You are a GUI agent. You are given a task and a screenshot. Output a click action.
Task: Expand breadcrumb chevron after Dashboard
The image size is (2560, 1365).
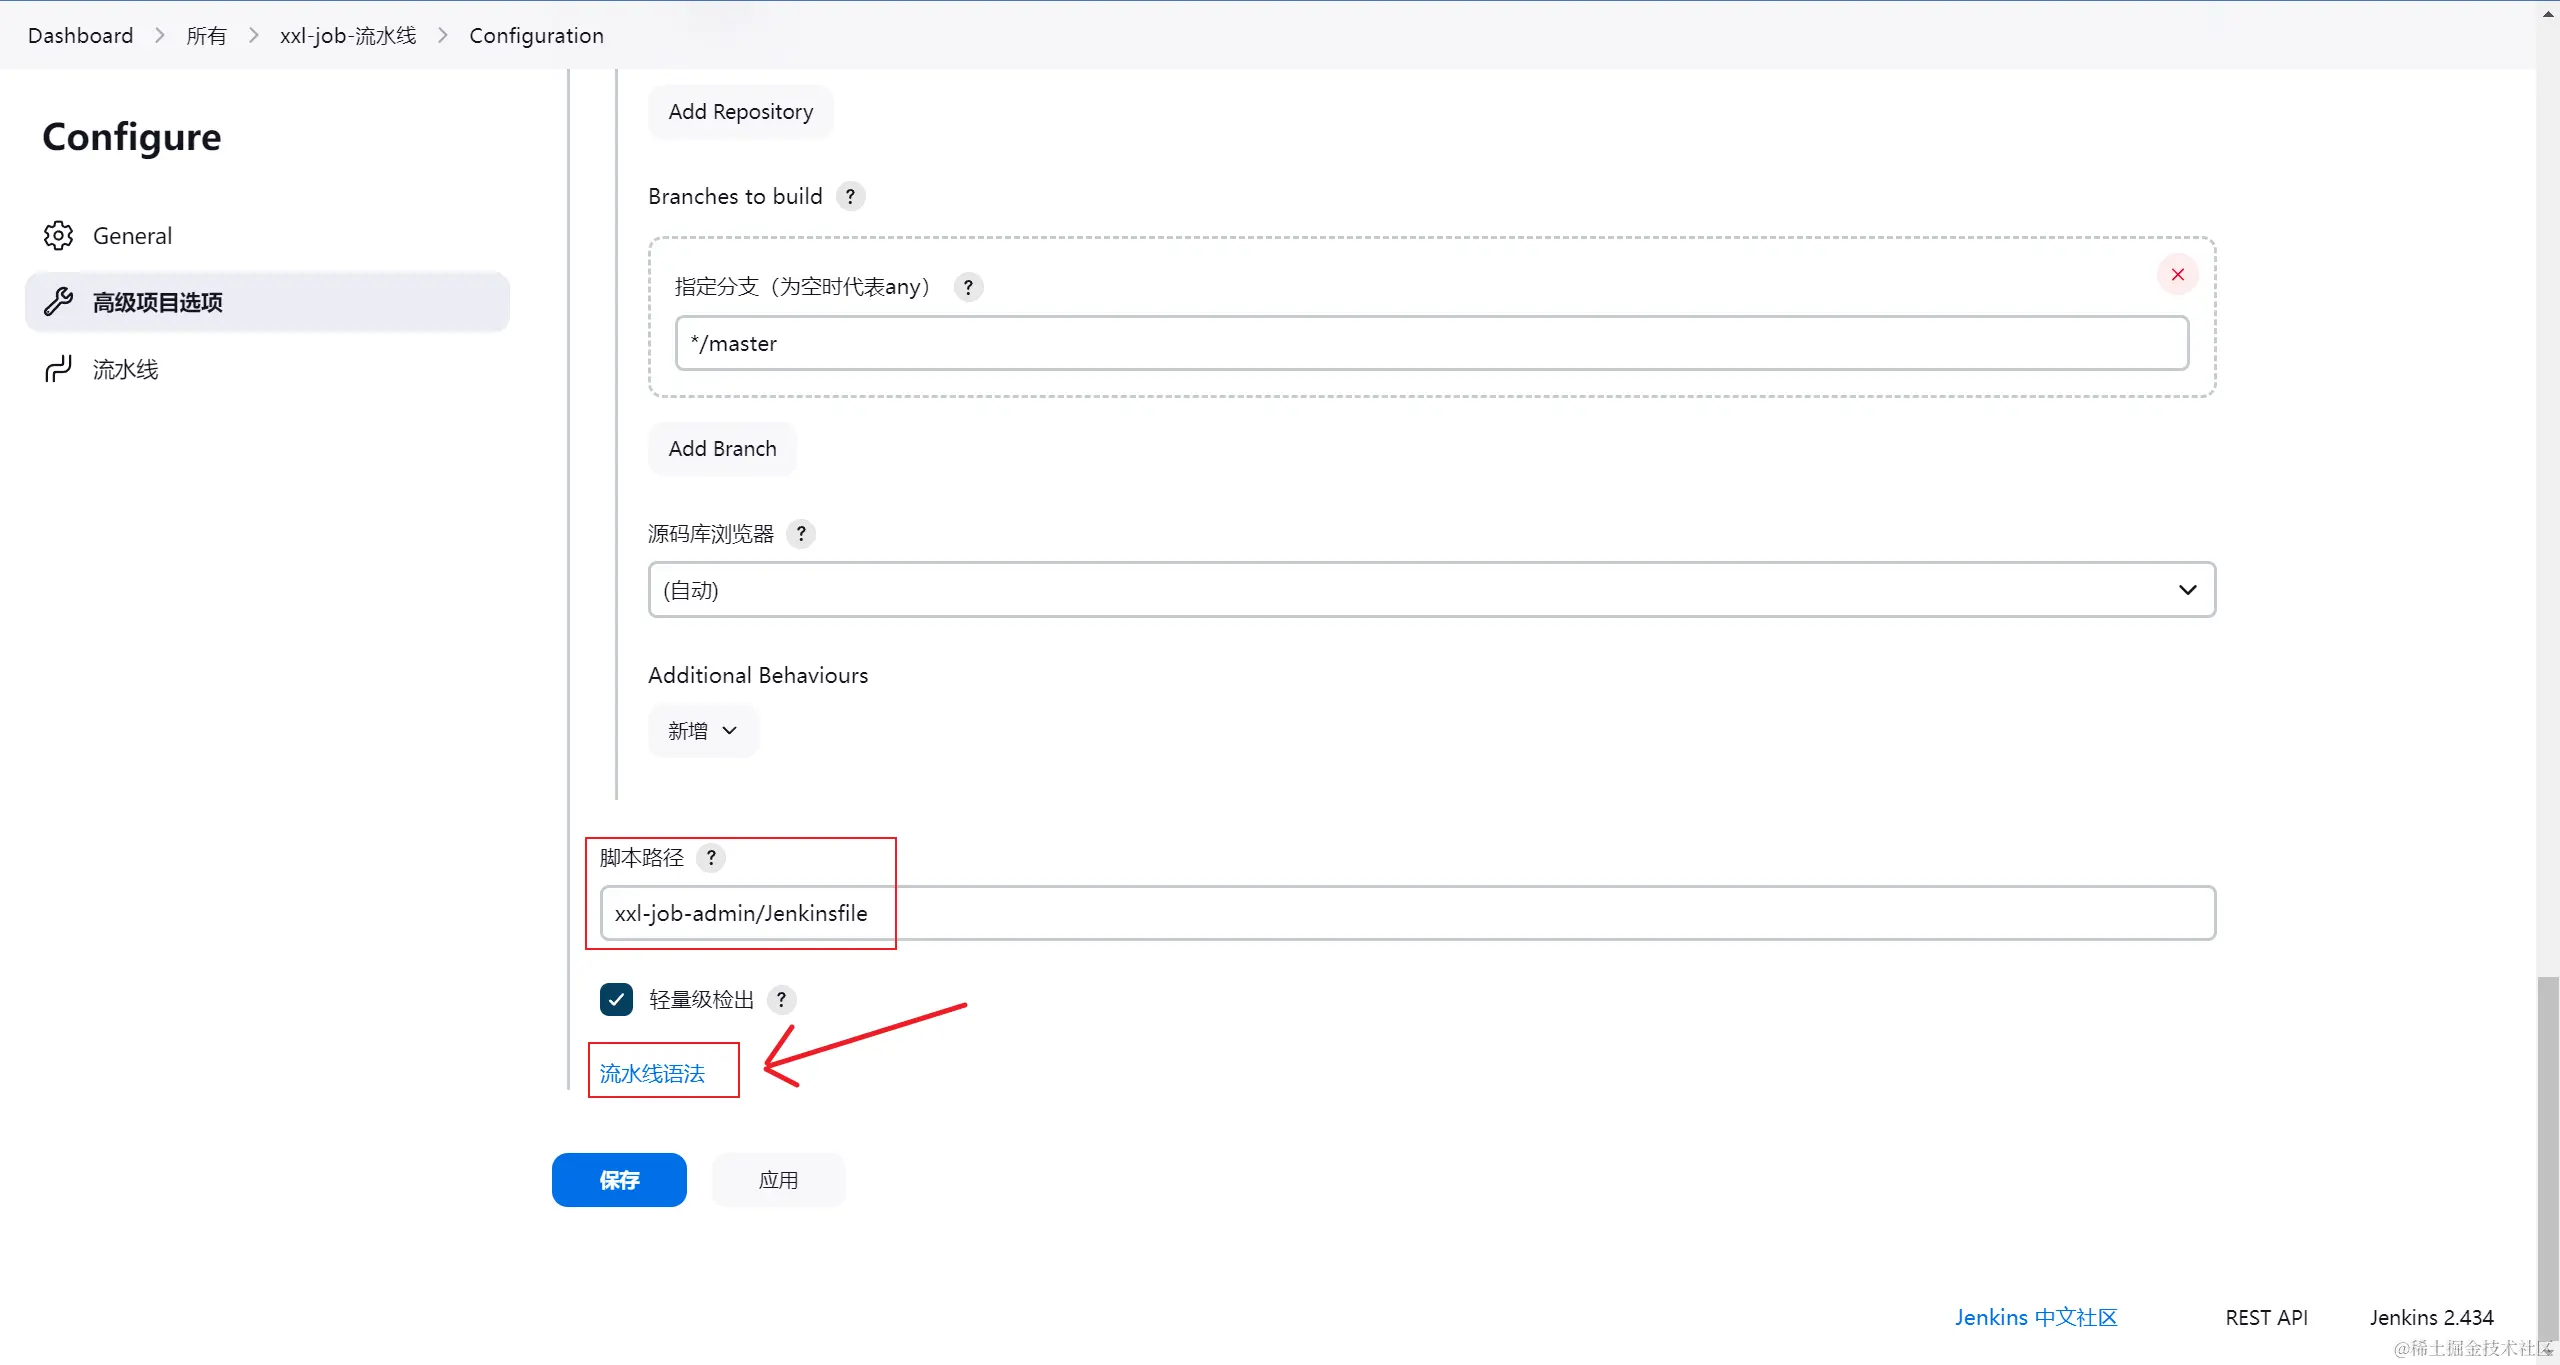[x=160, y=36]
